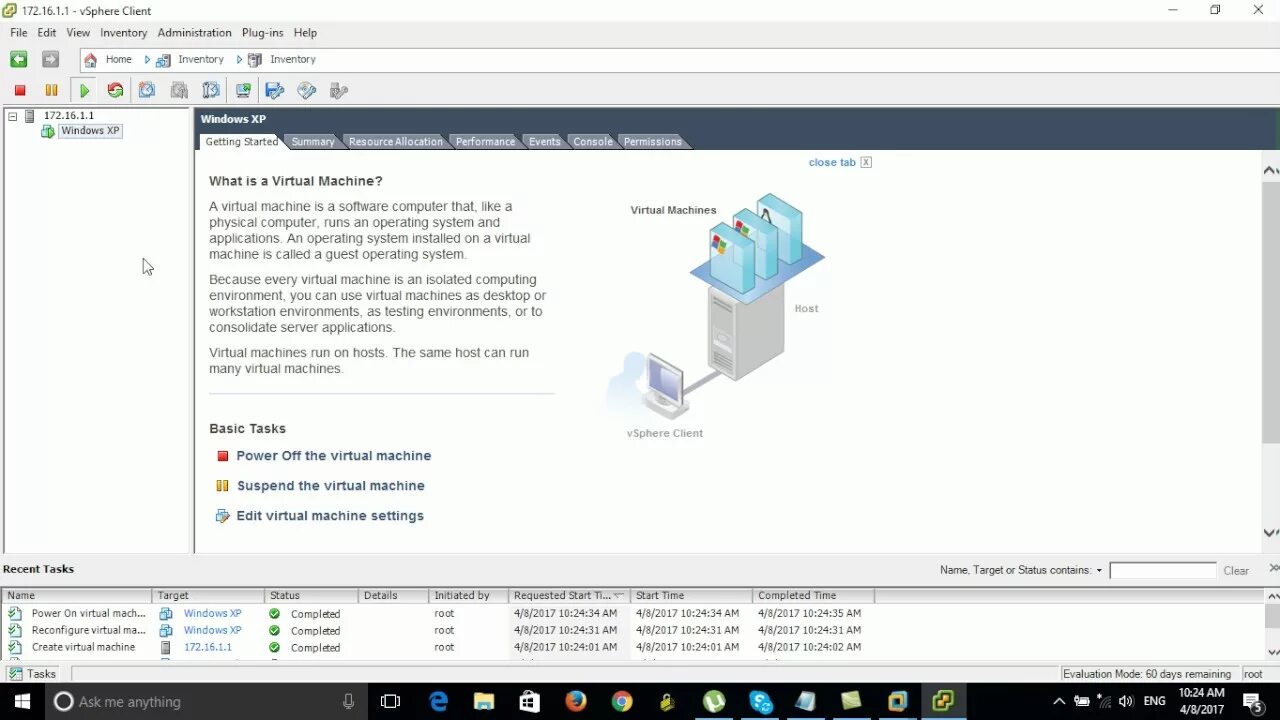Click the Ask me anything search box

click(x=206, y=701)
